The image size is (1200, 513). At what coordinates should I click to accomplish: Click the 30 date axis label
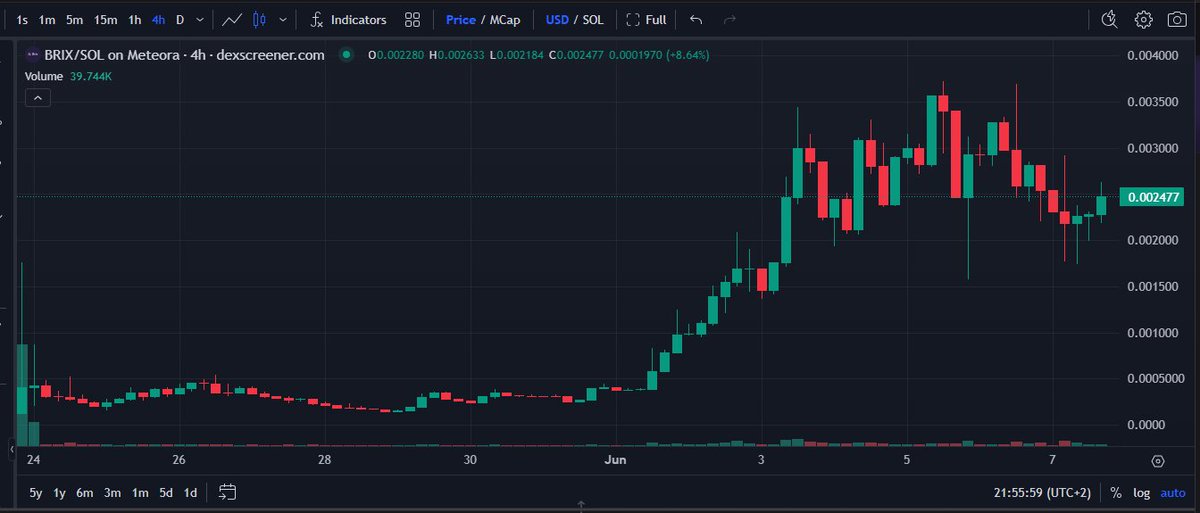click(470, 460)
